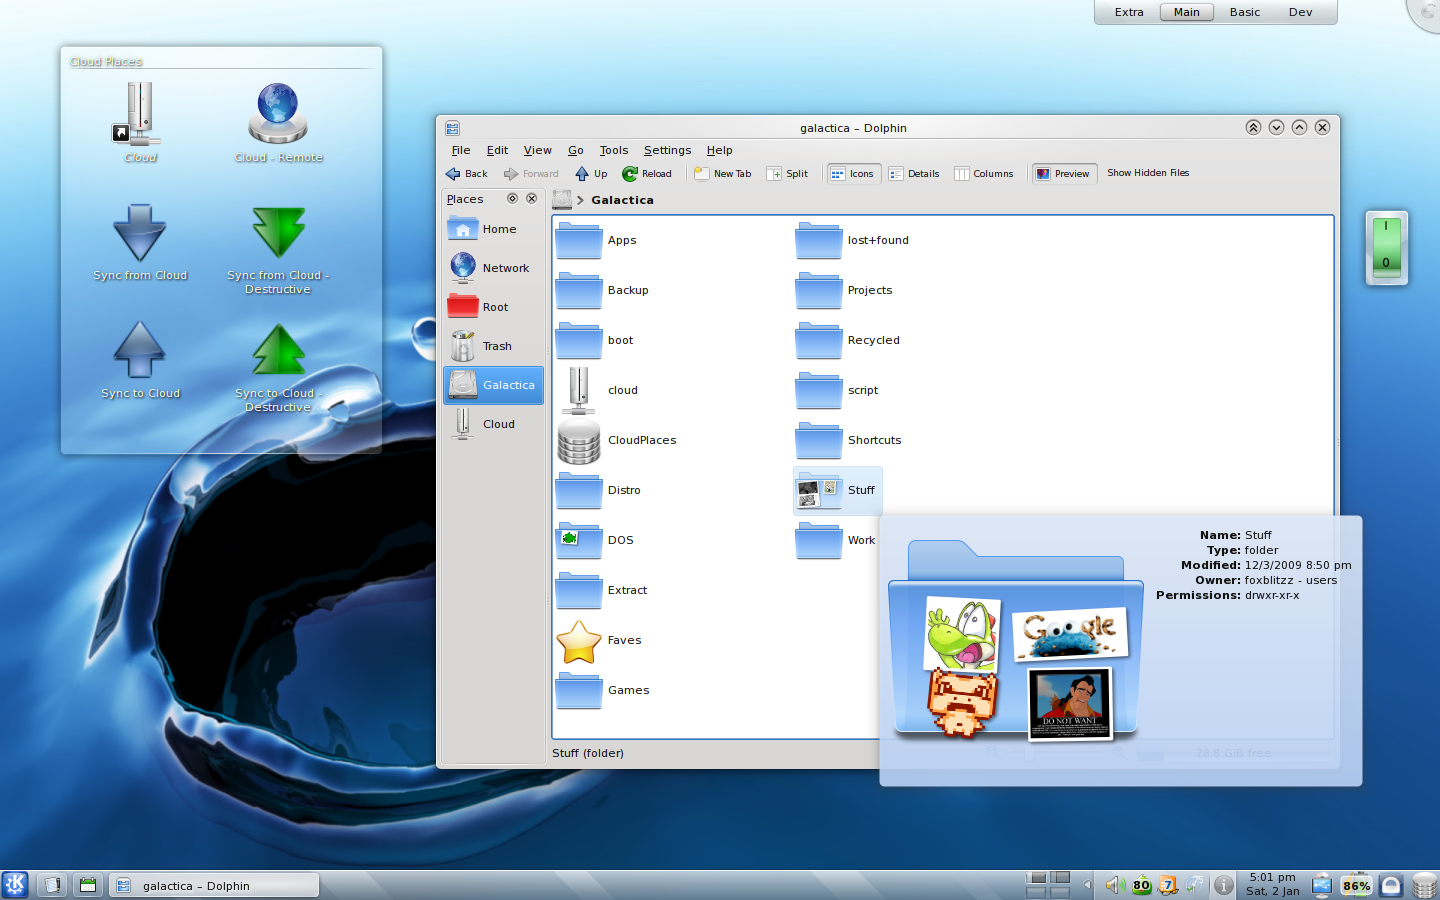Click the Back navigation button
This screenshot has height=900, width=1440.
(x=466, y=174)
